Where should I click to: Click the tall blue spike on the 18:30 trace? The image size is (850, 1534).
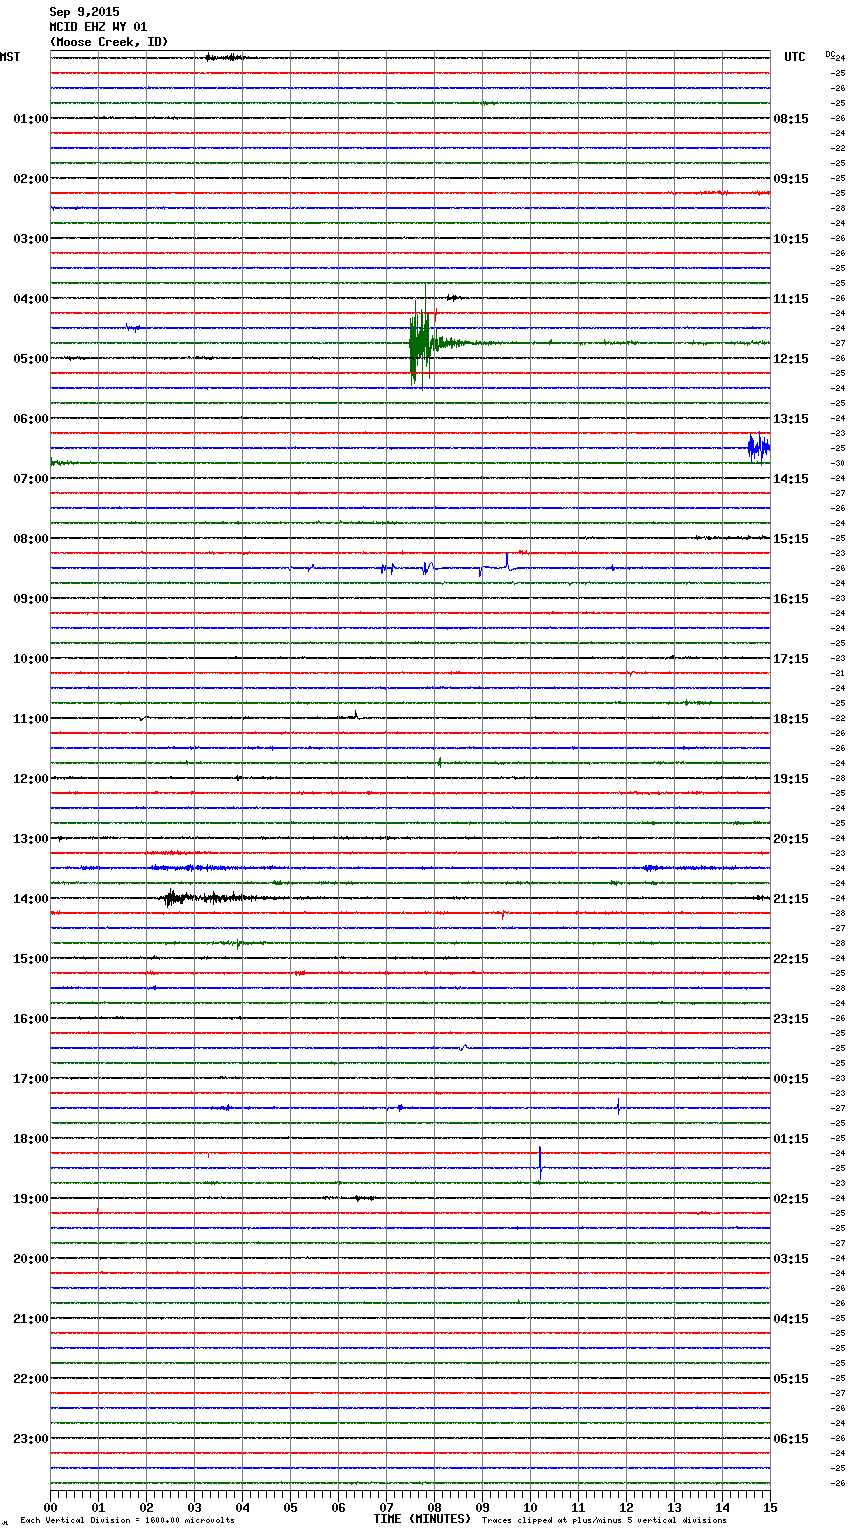point(540,1163)
